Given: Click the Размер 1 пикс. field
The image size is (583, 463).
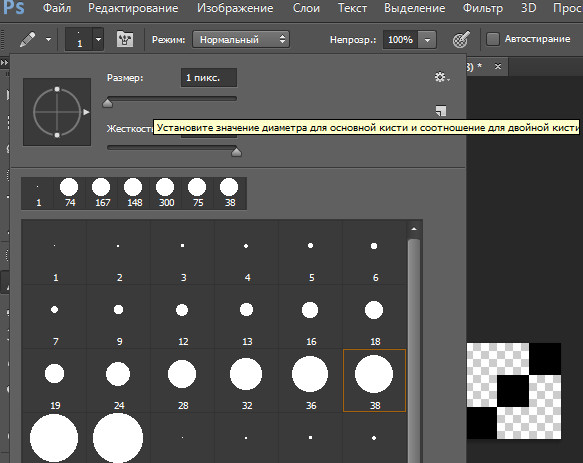Looking at the screenshot, I should [x=209, y=78].
